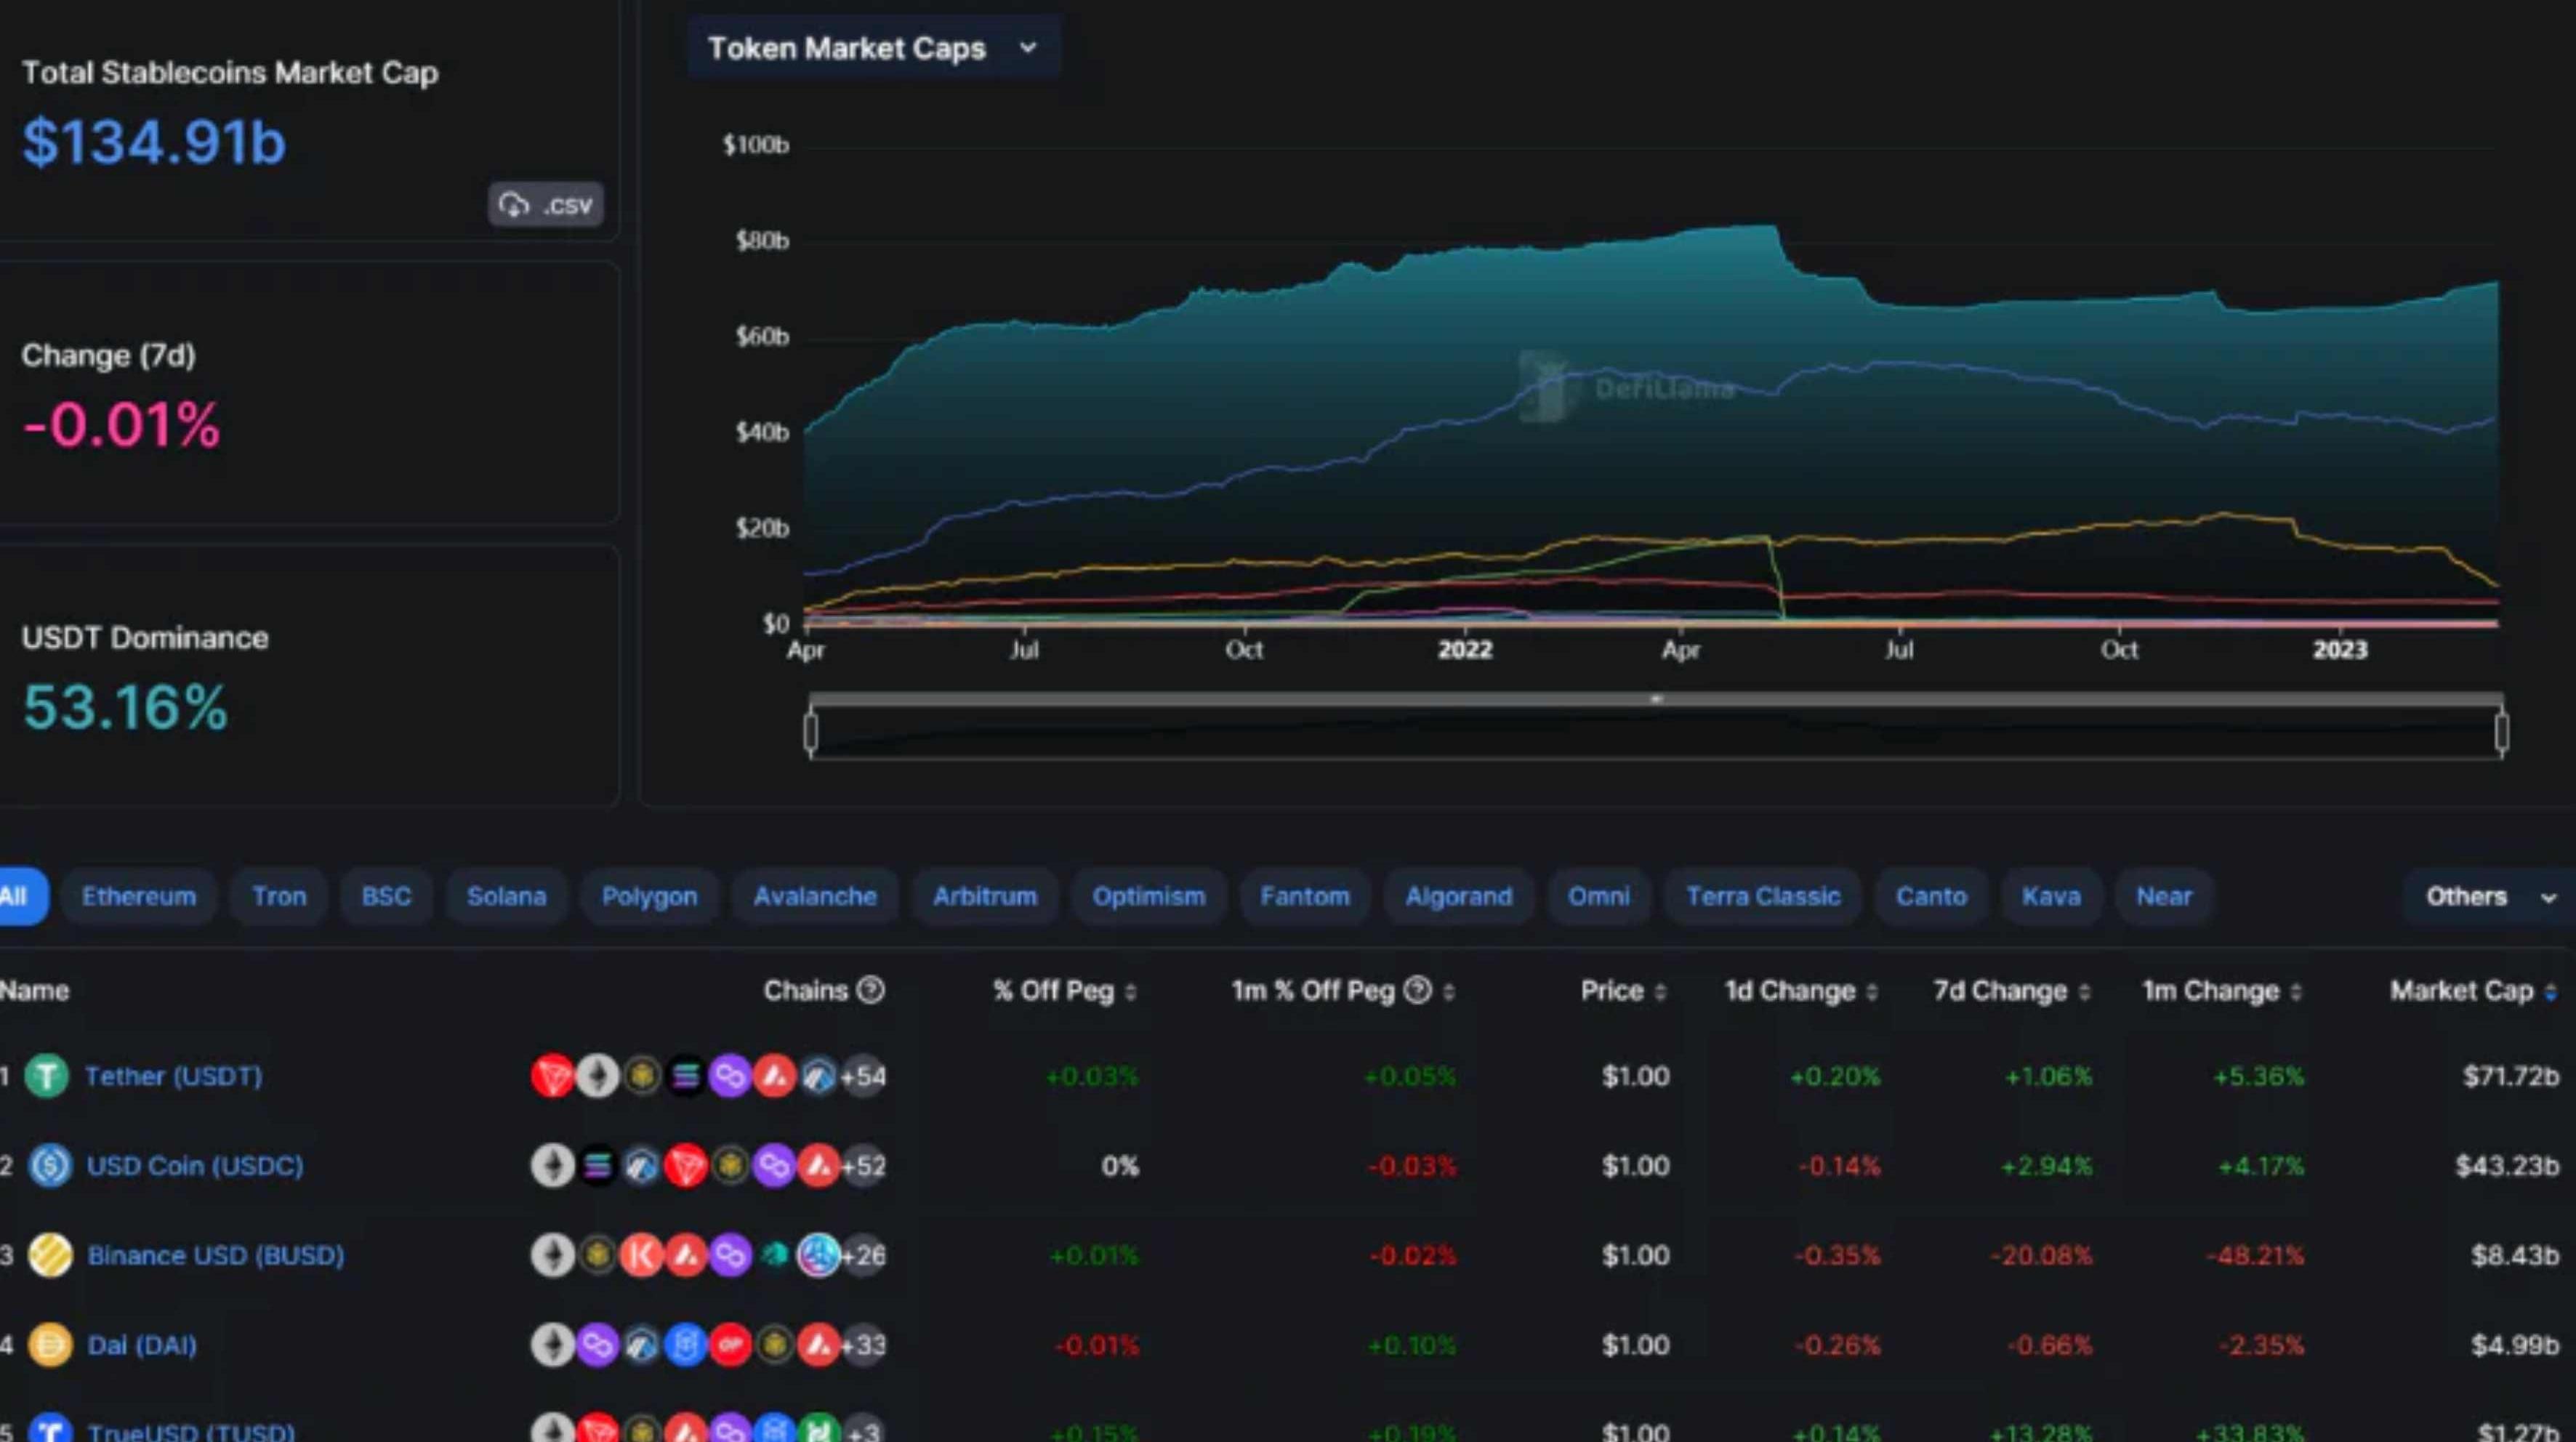Click the USD Coin logo icon
Image resolution: width=2576 pixels, height=1442 pixels.
tap(50, 1166)
